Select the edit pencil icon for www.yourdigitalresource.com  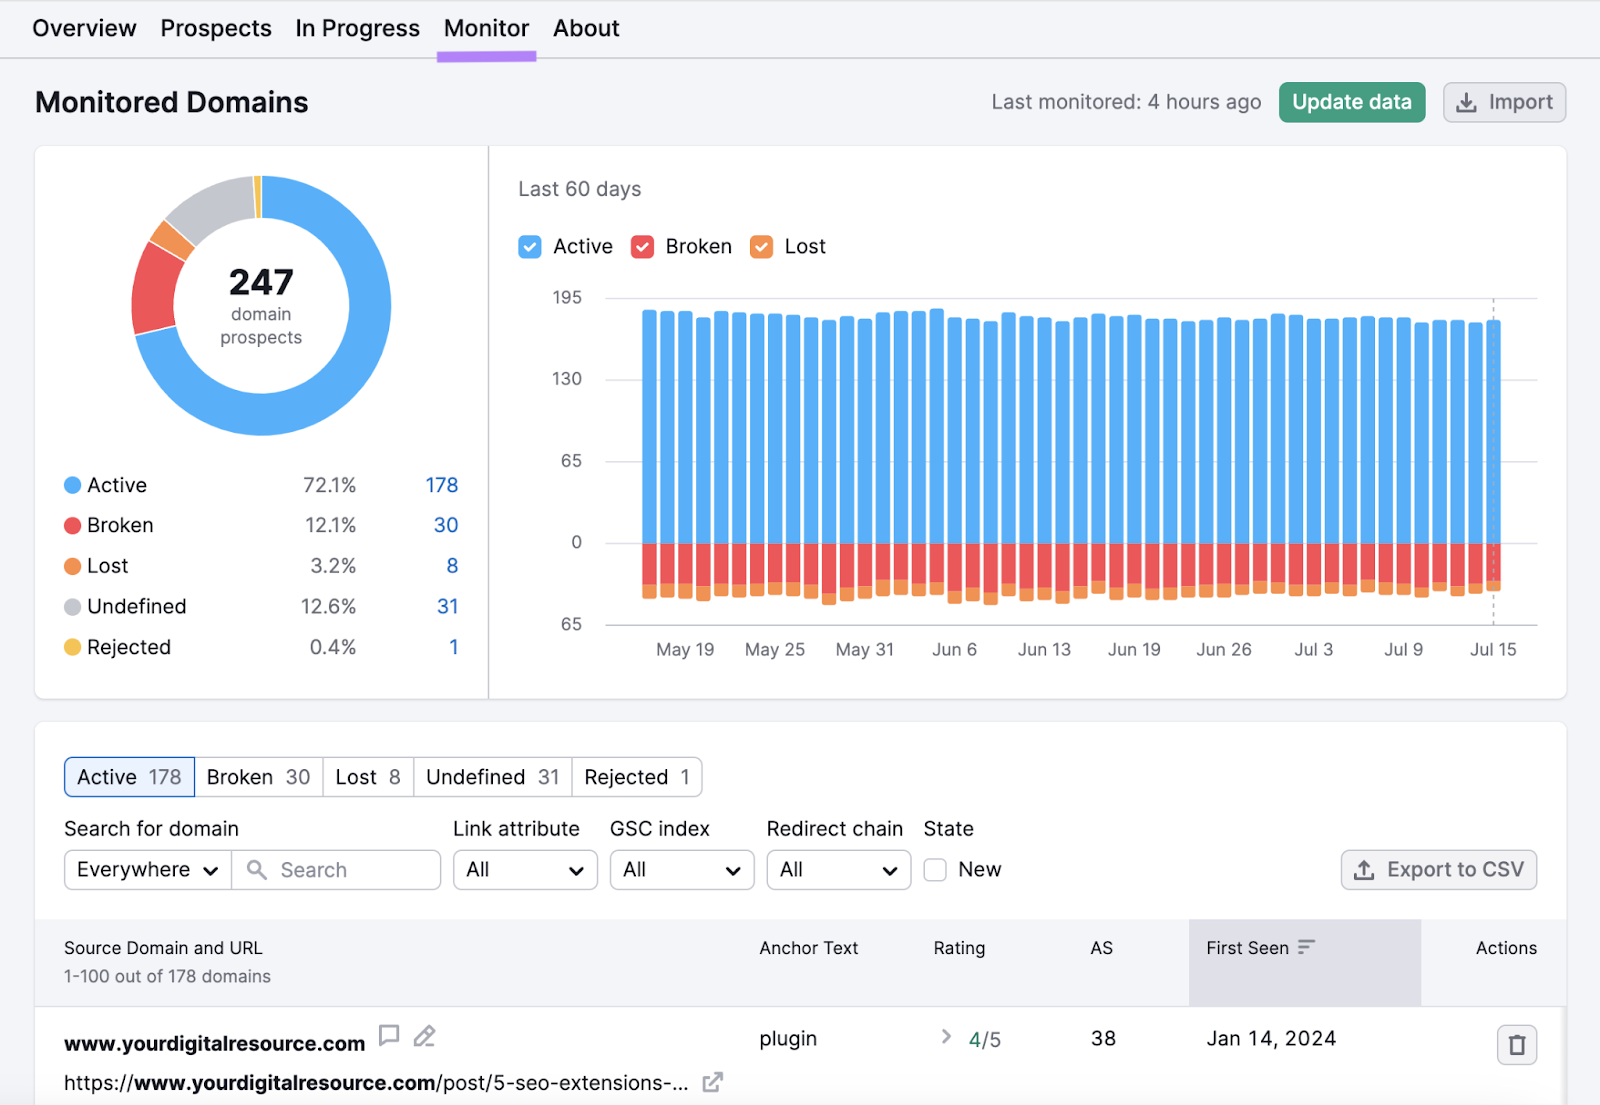point(424,1038)
